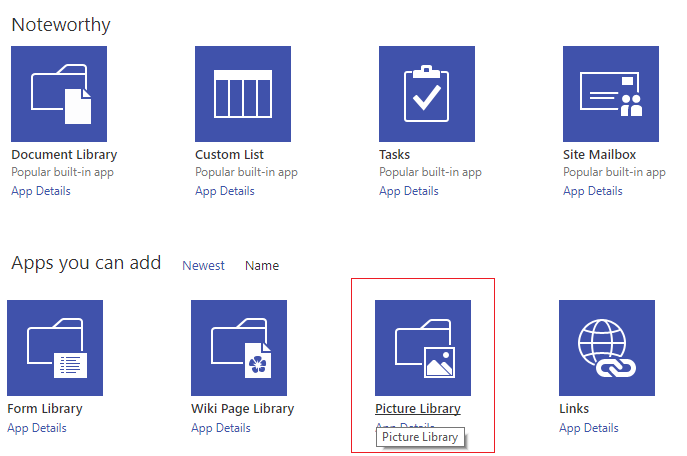View App Details for Document Library
The height and width of the screenshot is (456, 687).
pyautogui.click(x=41, y=191)
